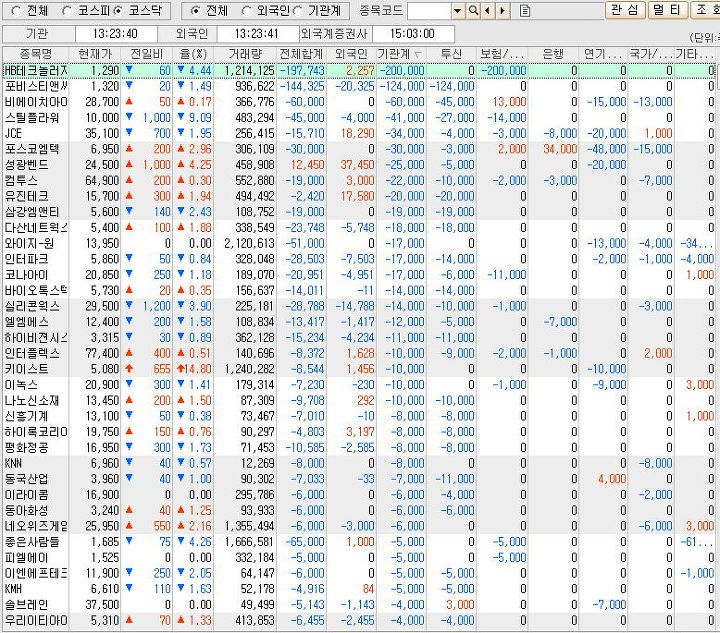This screenshot has height=633, width=720.
Task: Select the 실리콘웍스 stock name
Action: coord(32,306)
